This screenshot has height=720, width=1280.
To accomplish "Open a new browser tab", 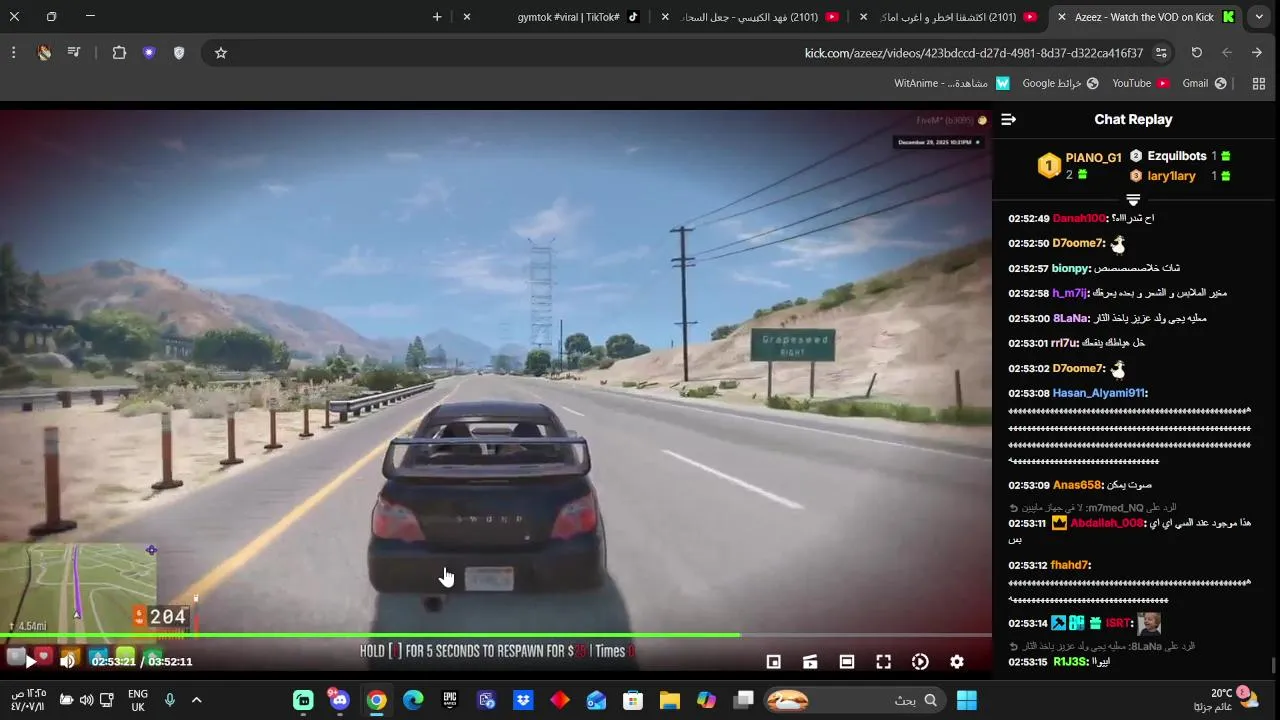I will (437, 17).
